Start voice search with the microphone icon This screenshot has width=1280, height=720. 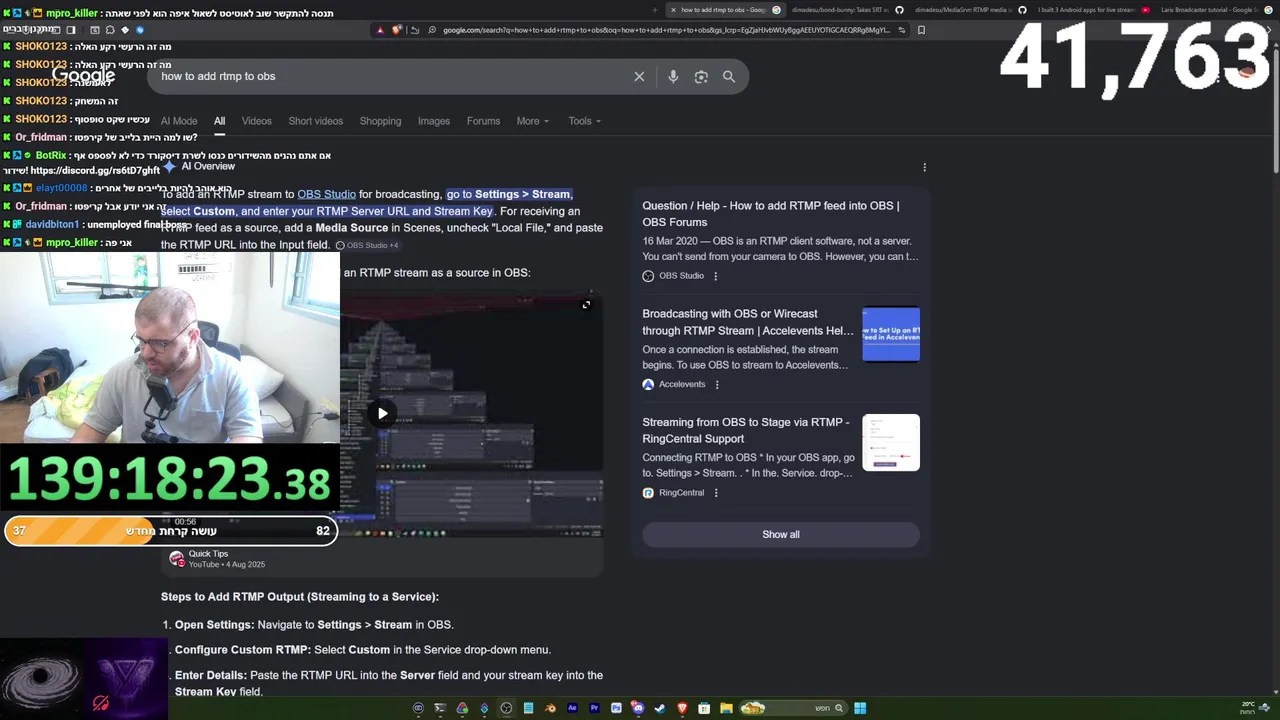(673, 76)
